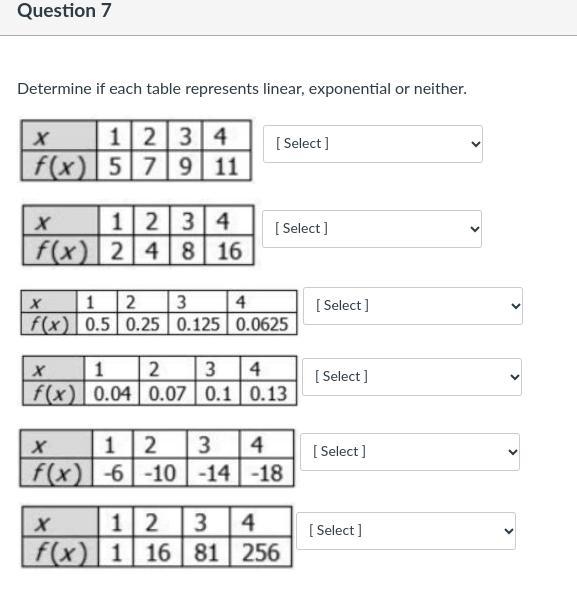Click the chevron arrow of the second Select box
The width and height of the screenshot is (577, 599).
tap(475, 229)
